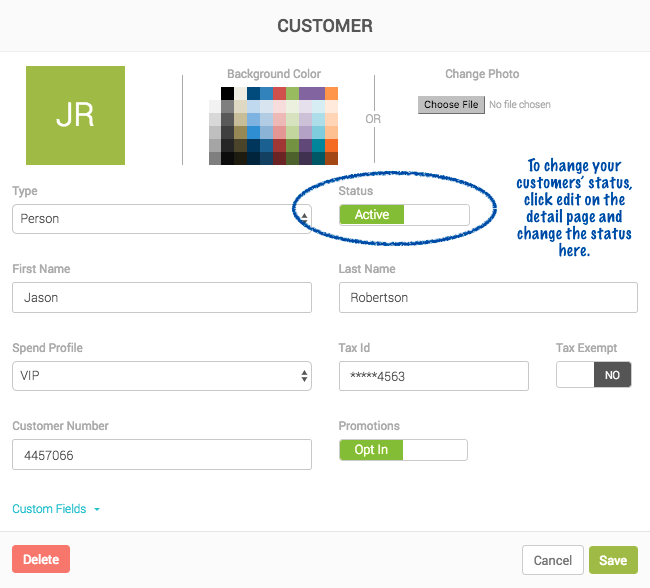Click the Customer Number field

(162, 455)
